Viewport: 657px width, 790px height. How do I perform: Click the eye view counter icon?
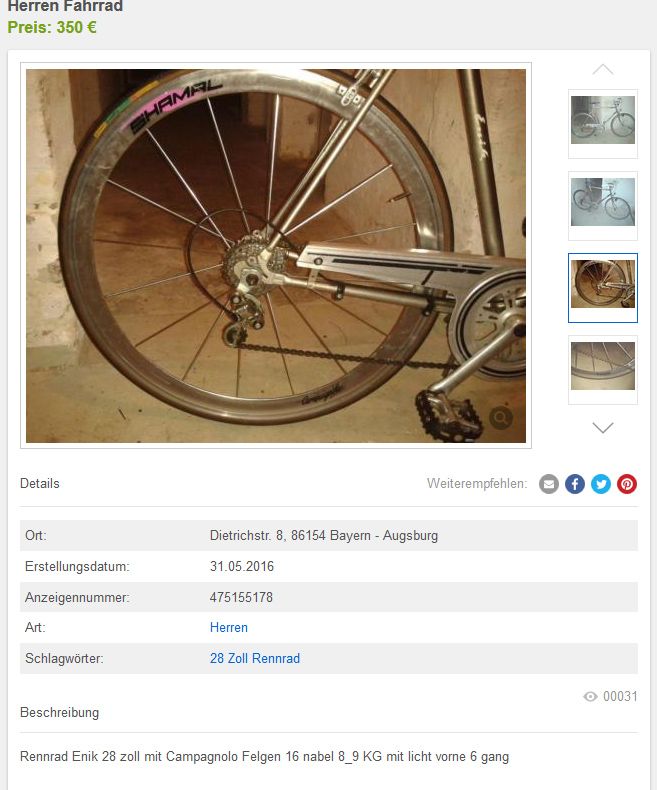pyautogui.click(x=590, y=696)
